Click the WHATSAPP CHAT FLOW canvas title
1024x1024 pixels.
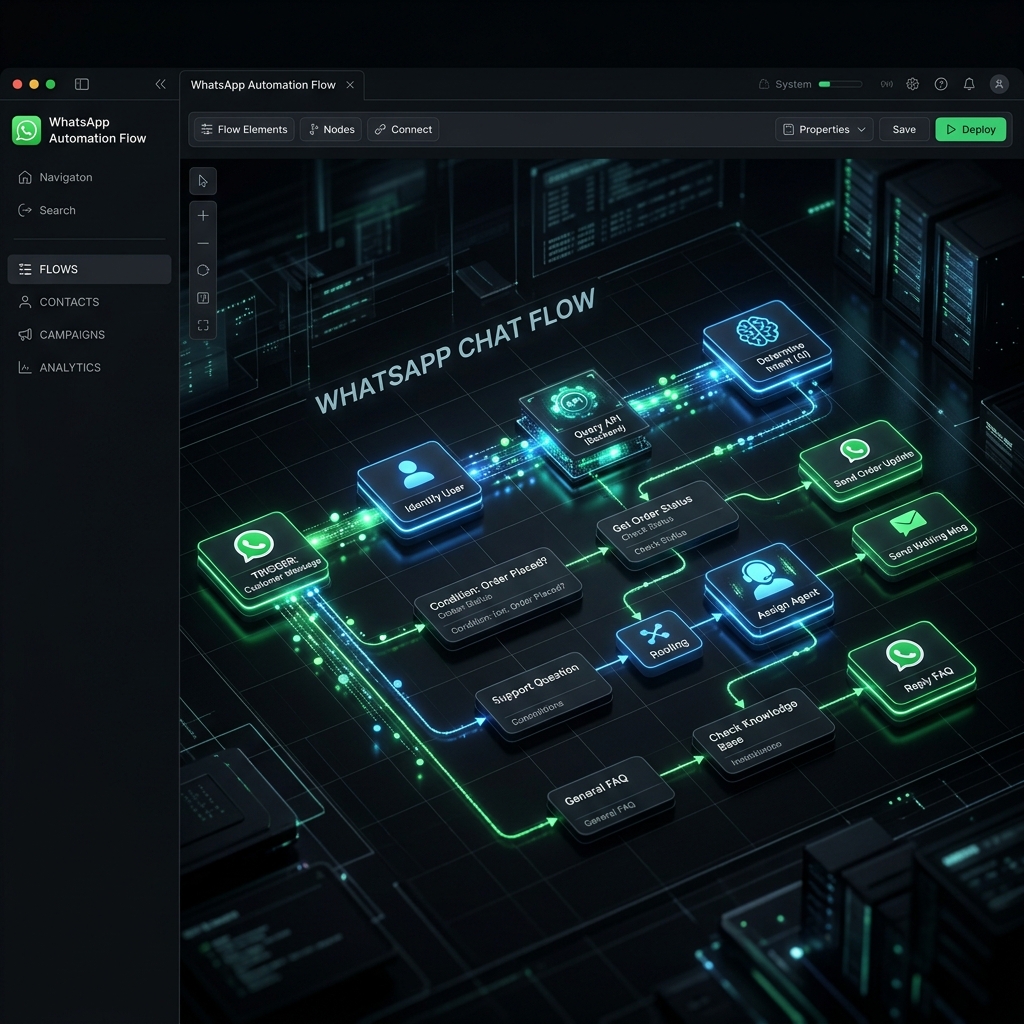coord(455,349)
